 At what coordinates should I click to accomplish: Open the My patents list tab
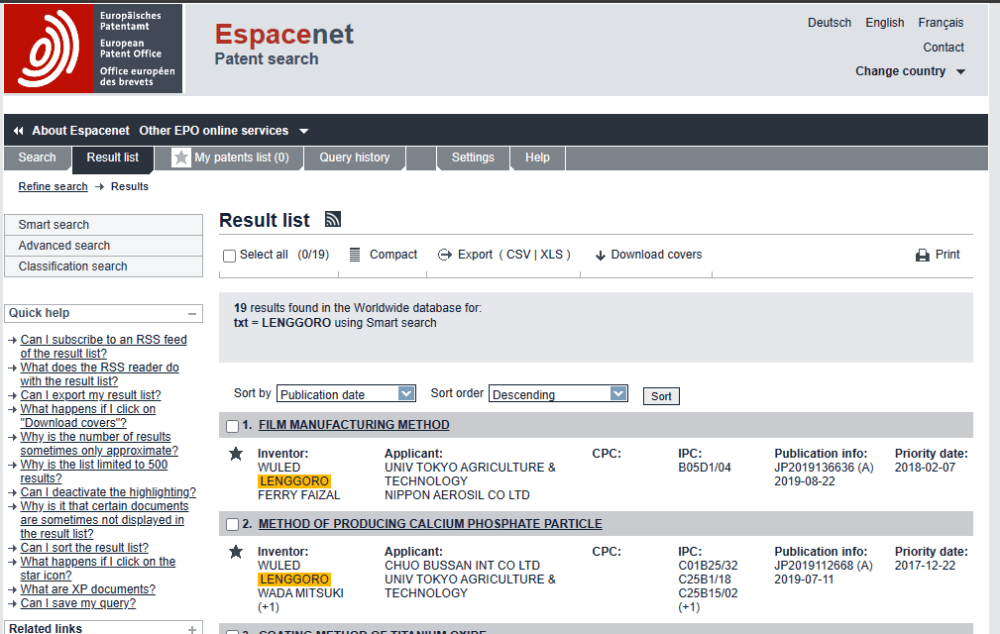point(231,158)
